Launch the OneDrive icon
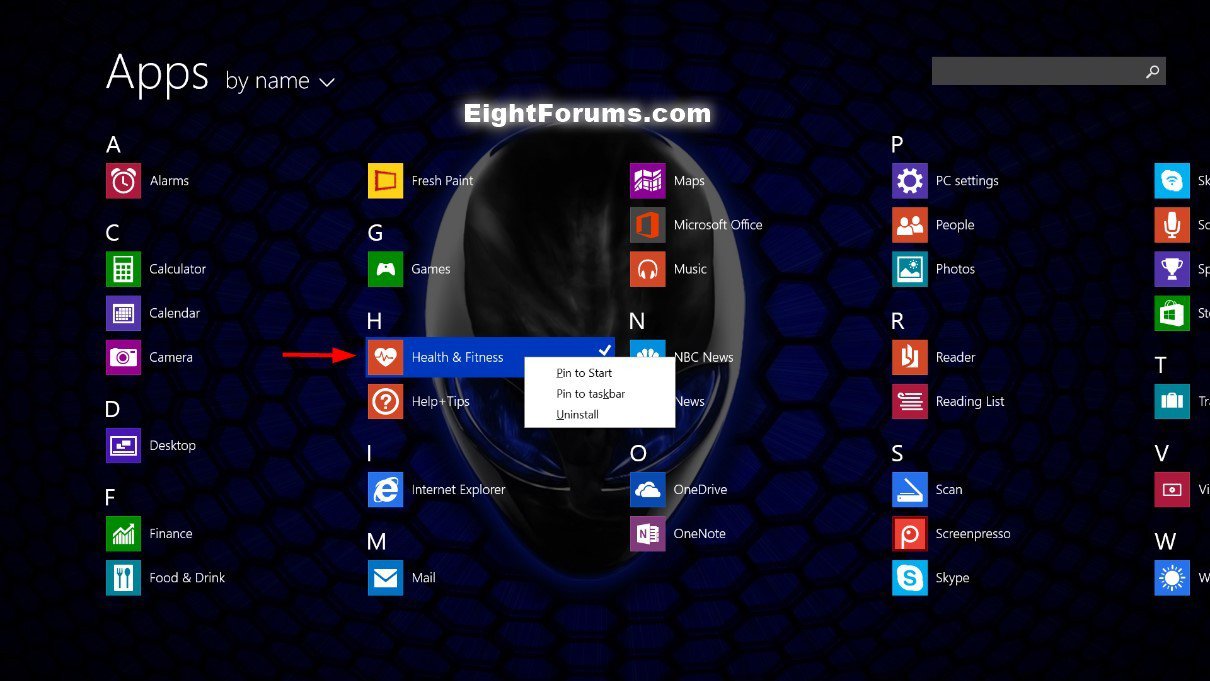The width and height of the screenshot is (1210, 681). click(647, 489)
